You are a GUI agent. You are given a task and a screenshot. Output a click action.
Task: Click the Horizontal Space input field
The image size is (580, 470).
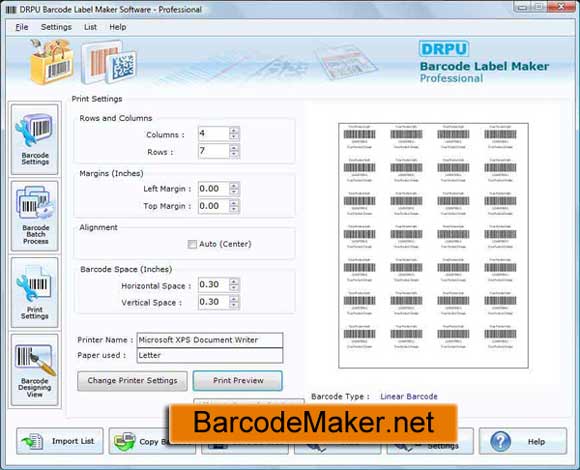[x=214, y=285]
